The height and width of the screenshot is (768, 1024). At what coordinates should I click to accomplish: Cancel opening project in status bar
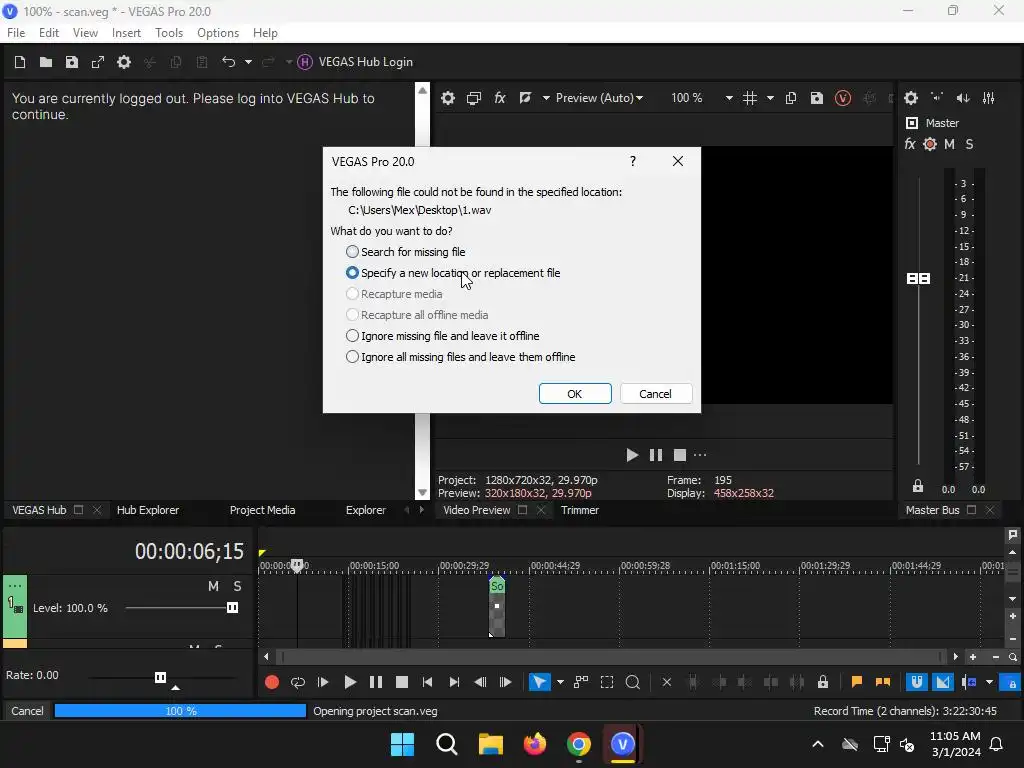click(27, 711)
